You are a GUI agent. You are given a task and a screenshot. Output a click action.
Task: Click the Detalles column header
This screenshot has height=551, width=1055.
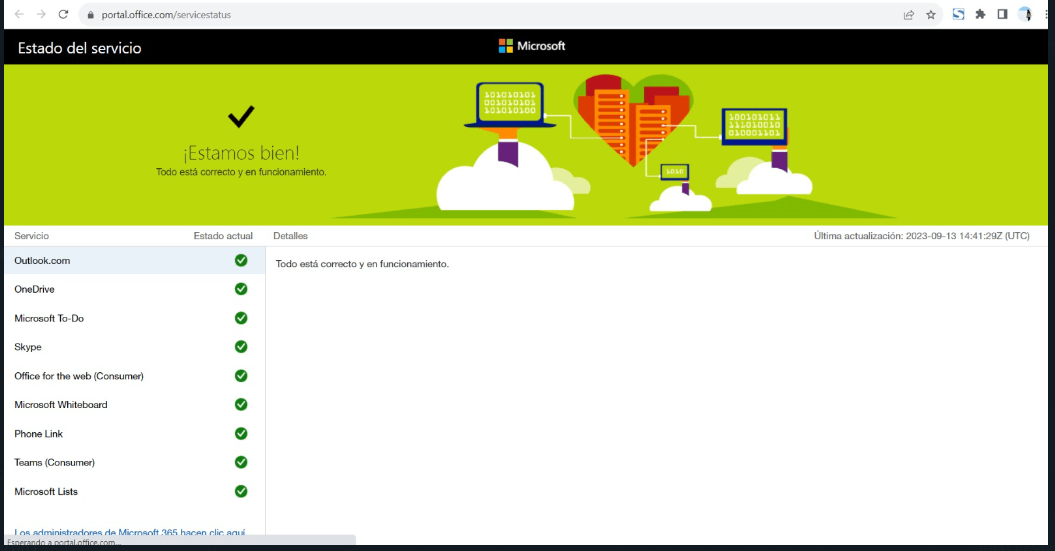click(291, 236)
